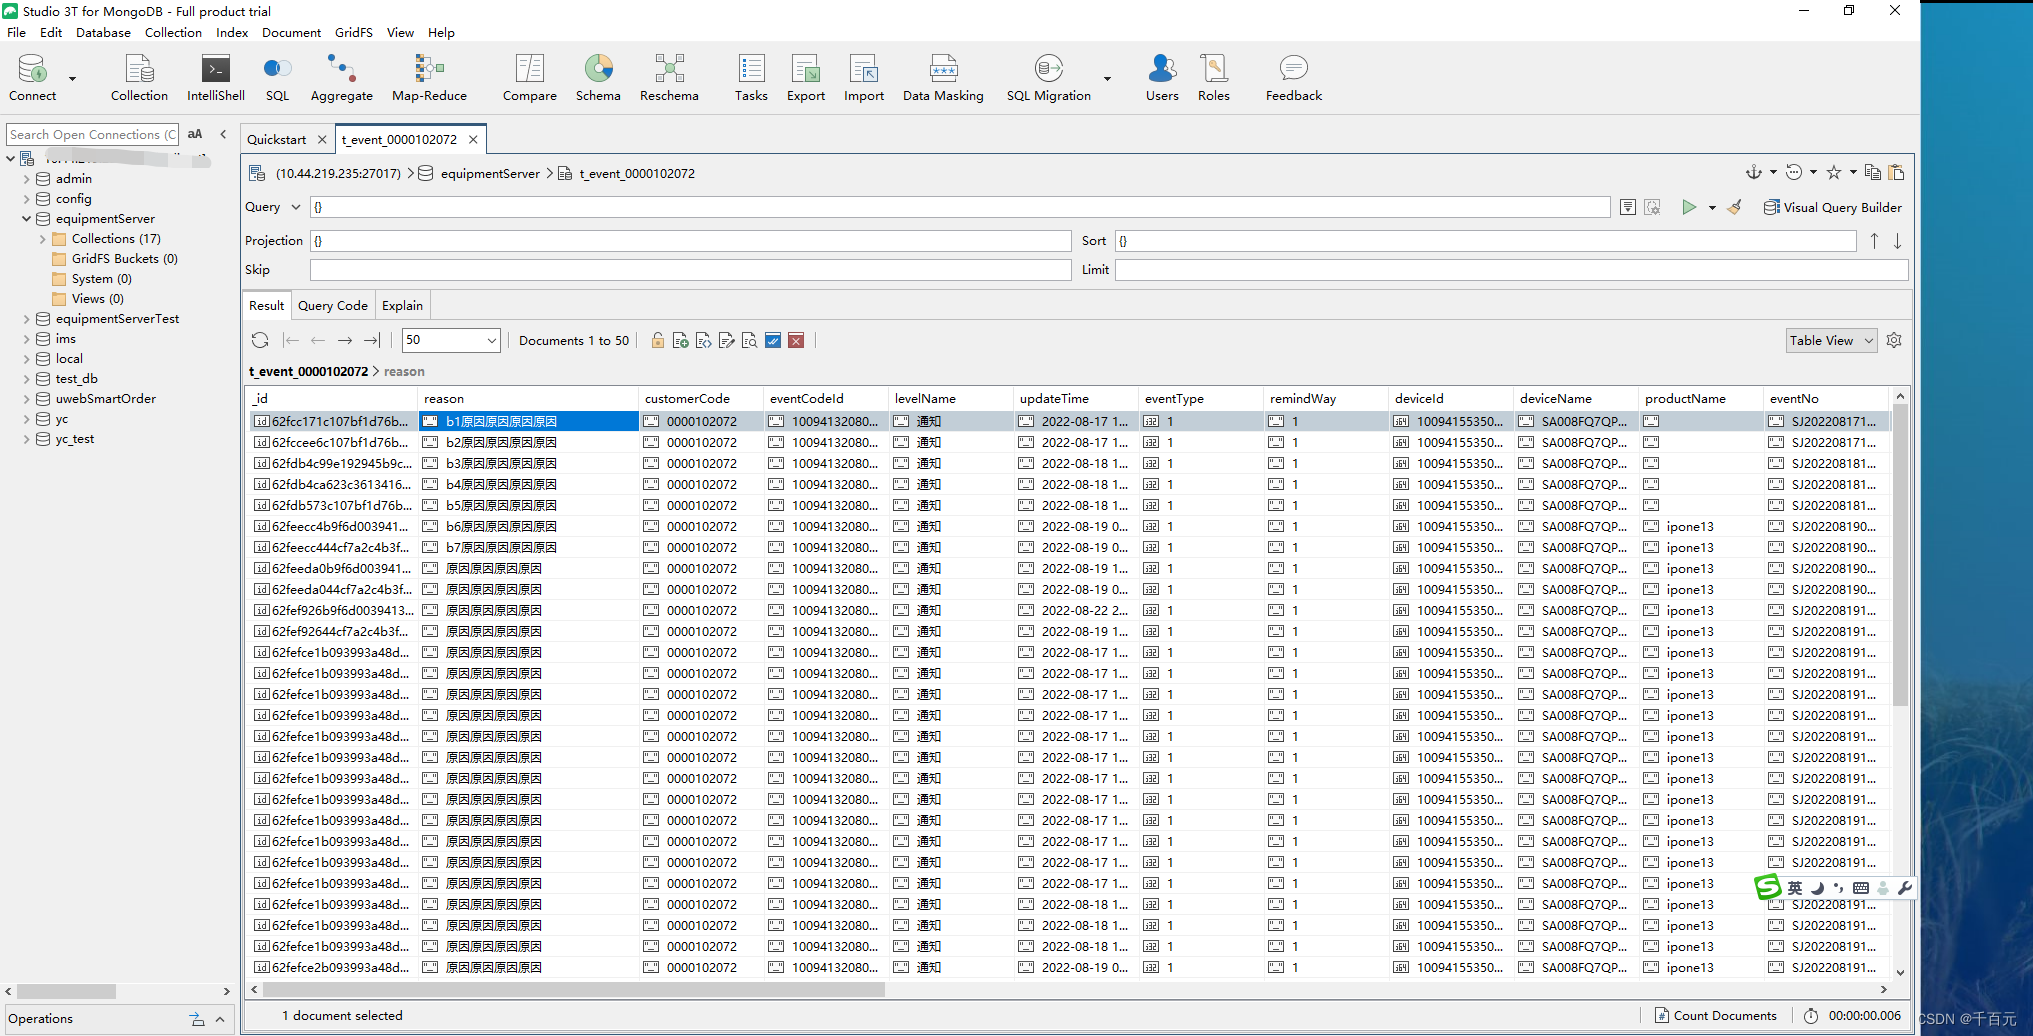Jump to the last page of documents
The width and height of the screenshot is (2033, 1036).
[372, 340]
